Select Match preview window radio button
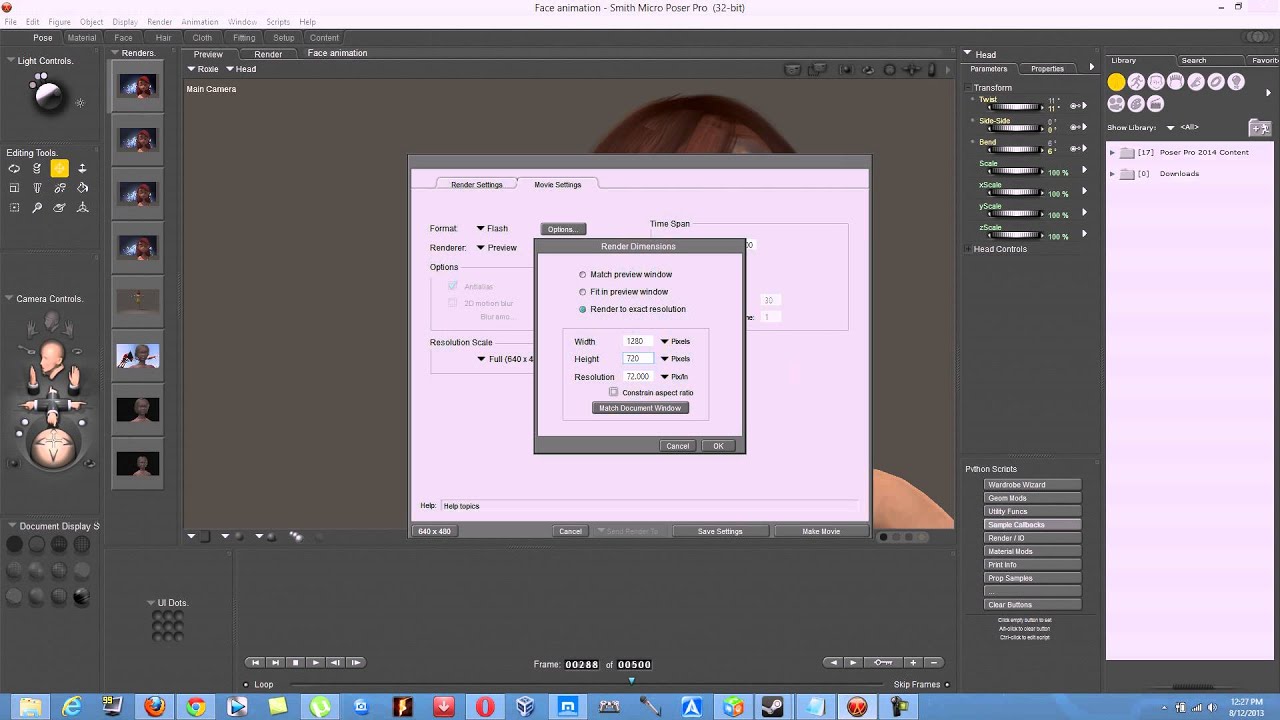The image size is (1280, 720). [583, 274]
